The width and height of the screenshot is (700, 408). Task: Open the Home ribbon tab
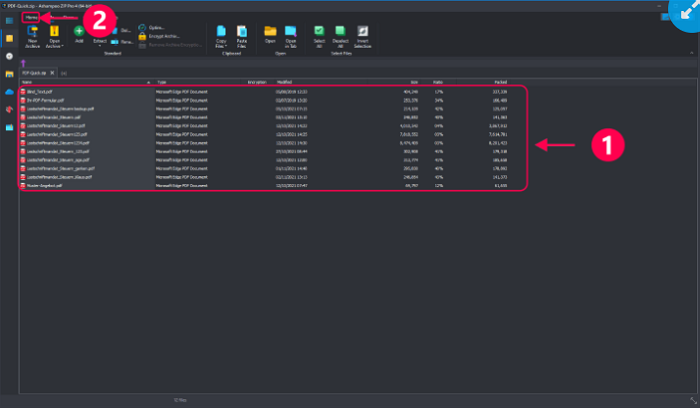pyautogui.click(x=31, y=17)
